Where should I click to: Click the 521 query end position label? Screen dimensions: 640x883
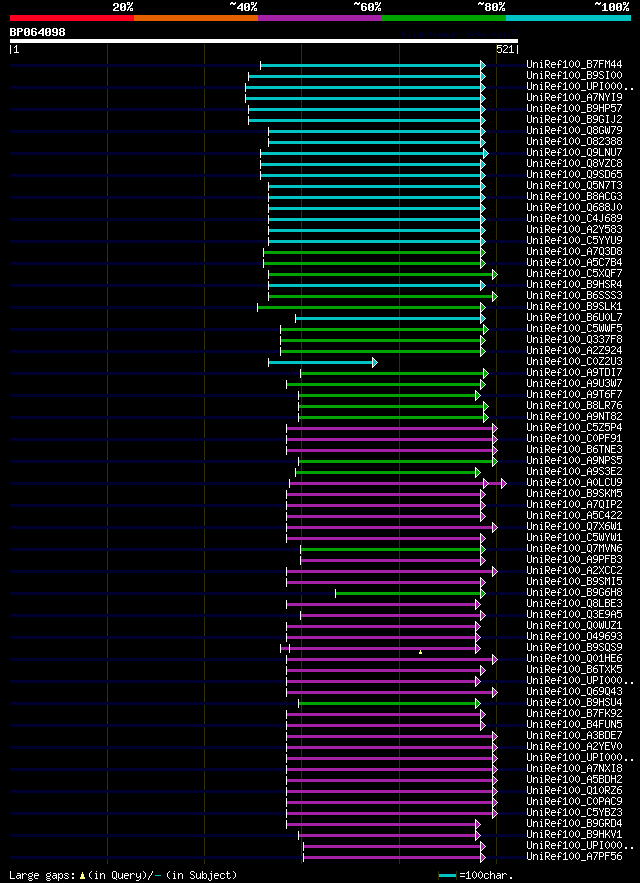tap(505, 50)
